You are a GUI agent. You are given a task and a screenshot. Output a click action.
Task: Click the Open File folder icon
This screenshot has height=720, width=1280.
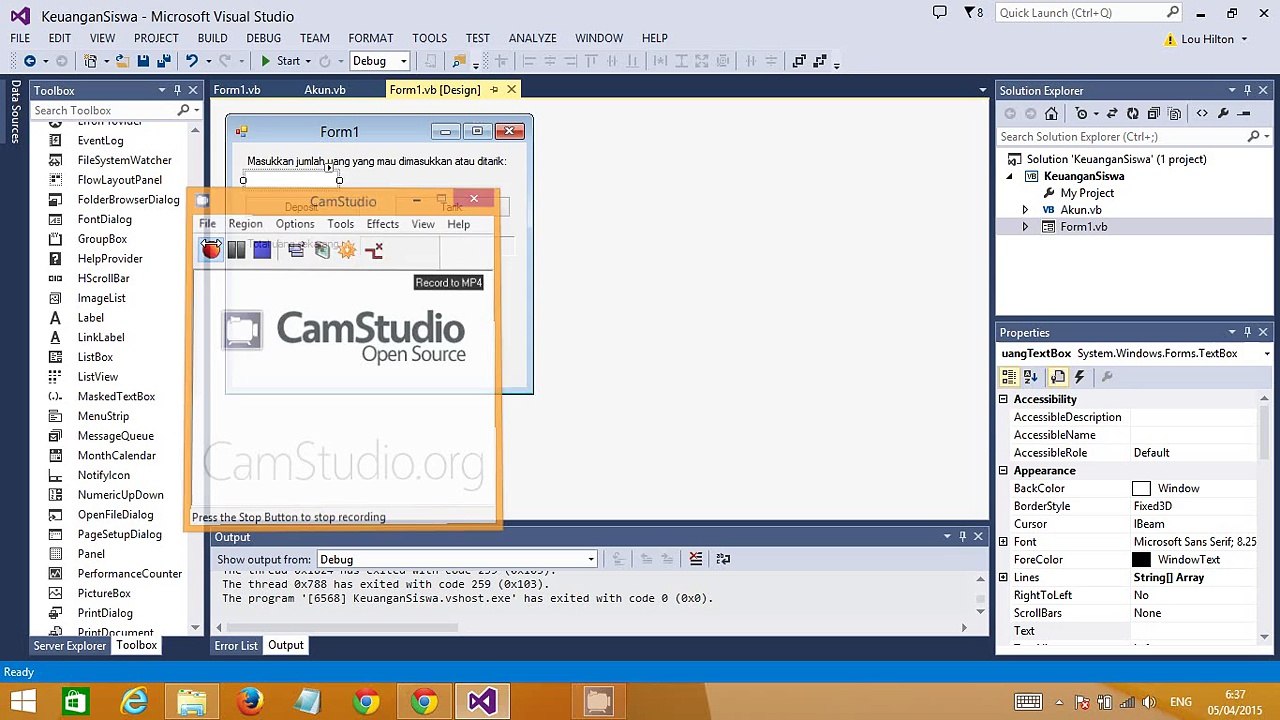[x=122, y=61]
